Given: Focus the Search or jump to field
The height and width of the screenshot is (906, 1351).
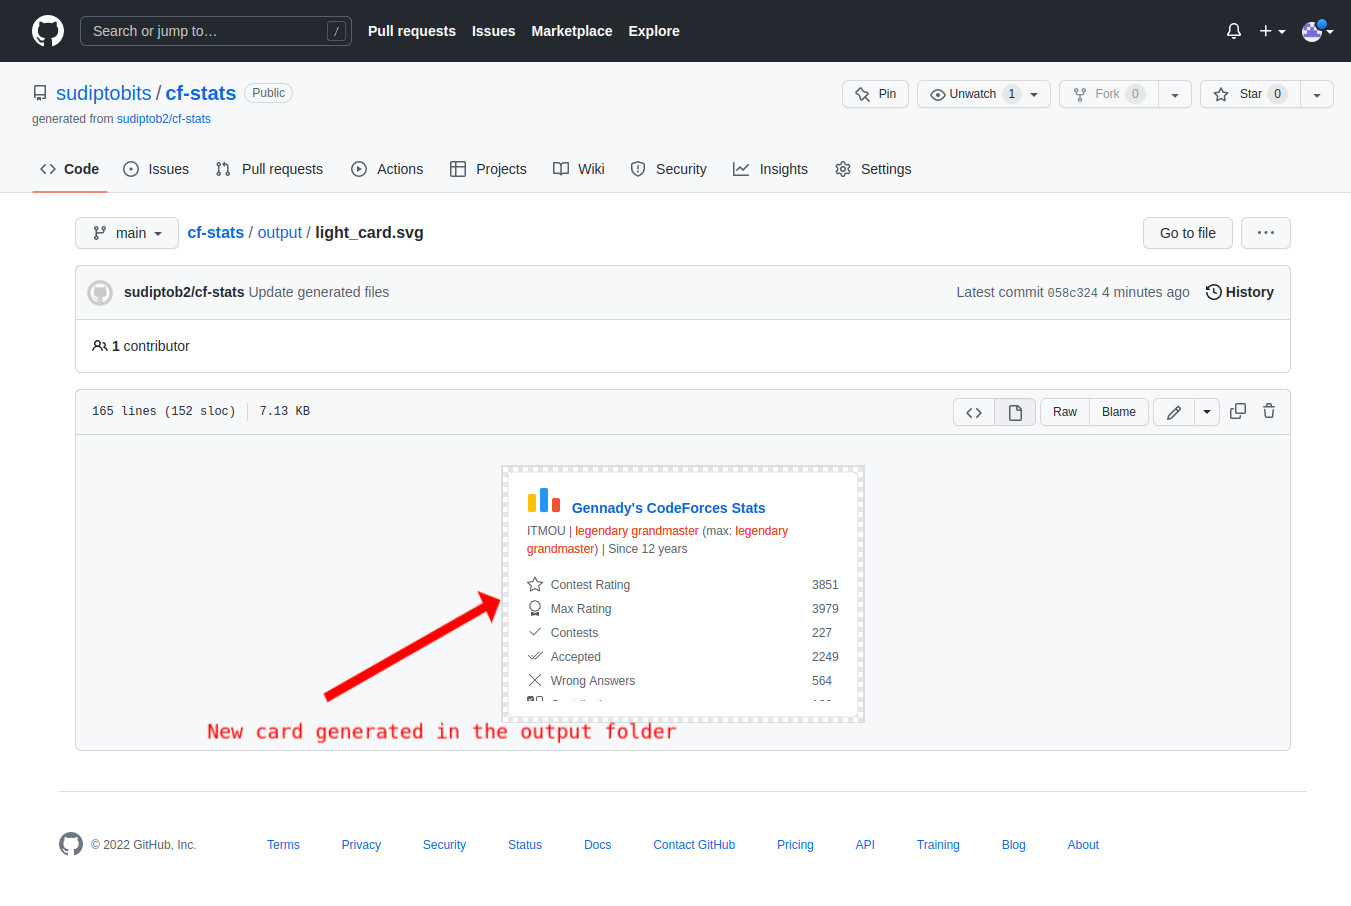Looking at the screenshot, I should 216,31.
